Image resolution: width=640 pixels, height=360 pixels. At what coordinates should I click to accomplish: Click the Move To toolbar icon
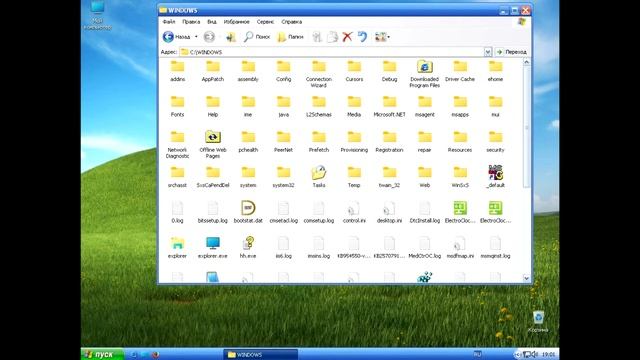pos(317,37)
